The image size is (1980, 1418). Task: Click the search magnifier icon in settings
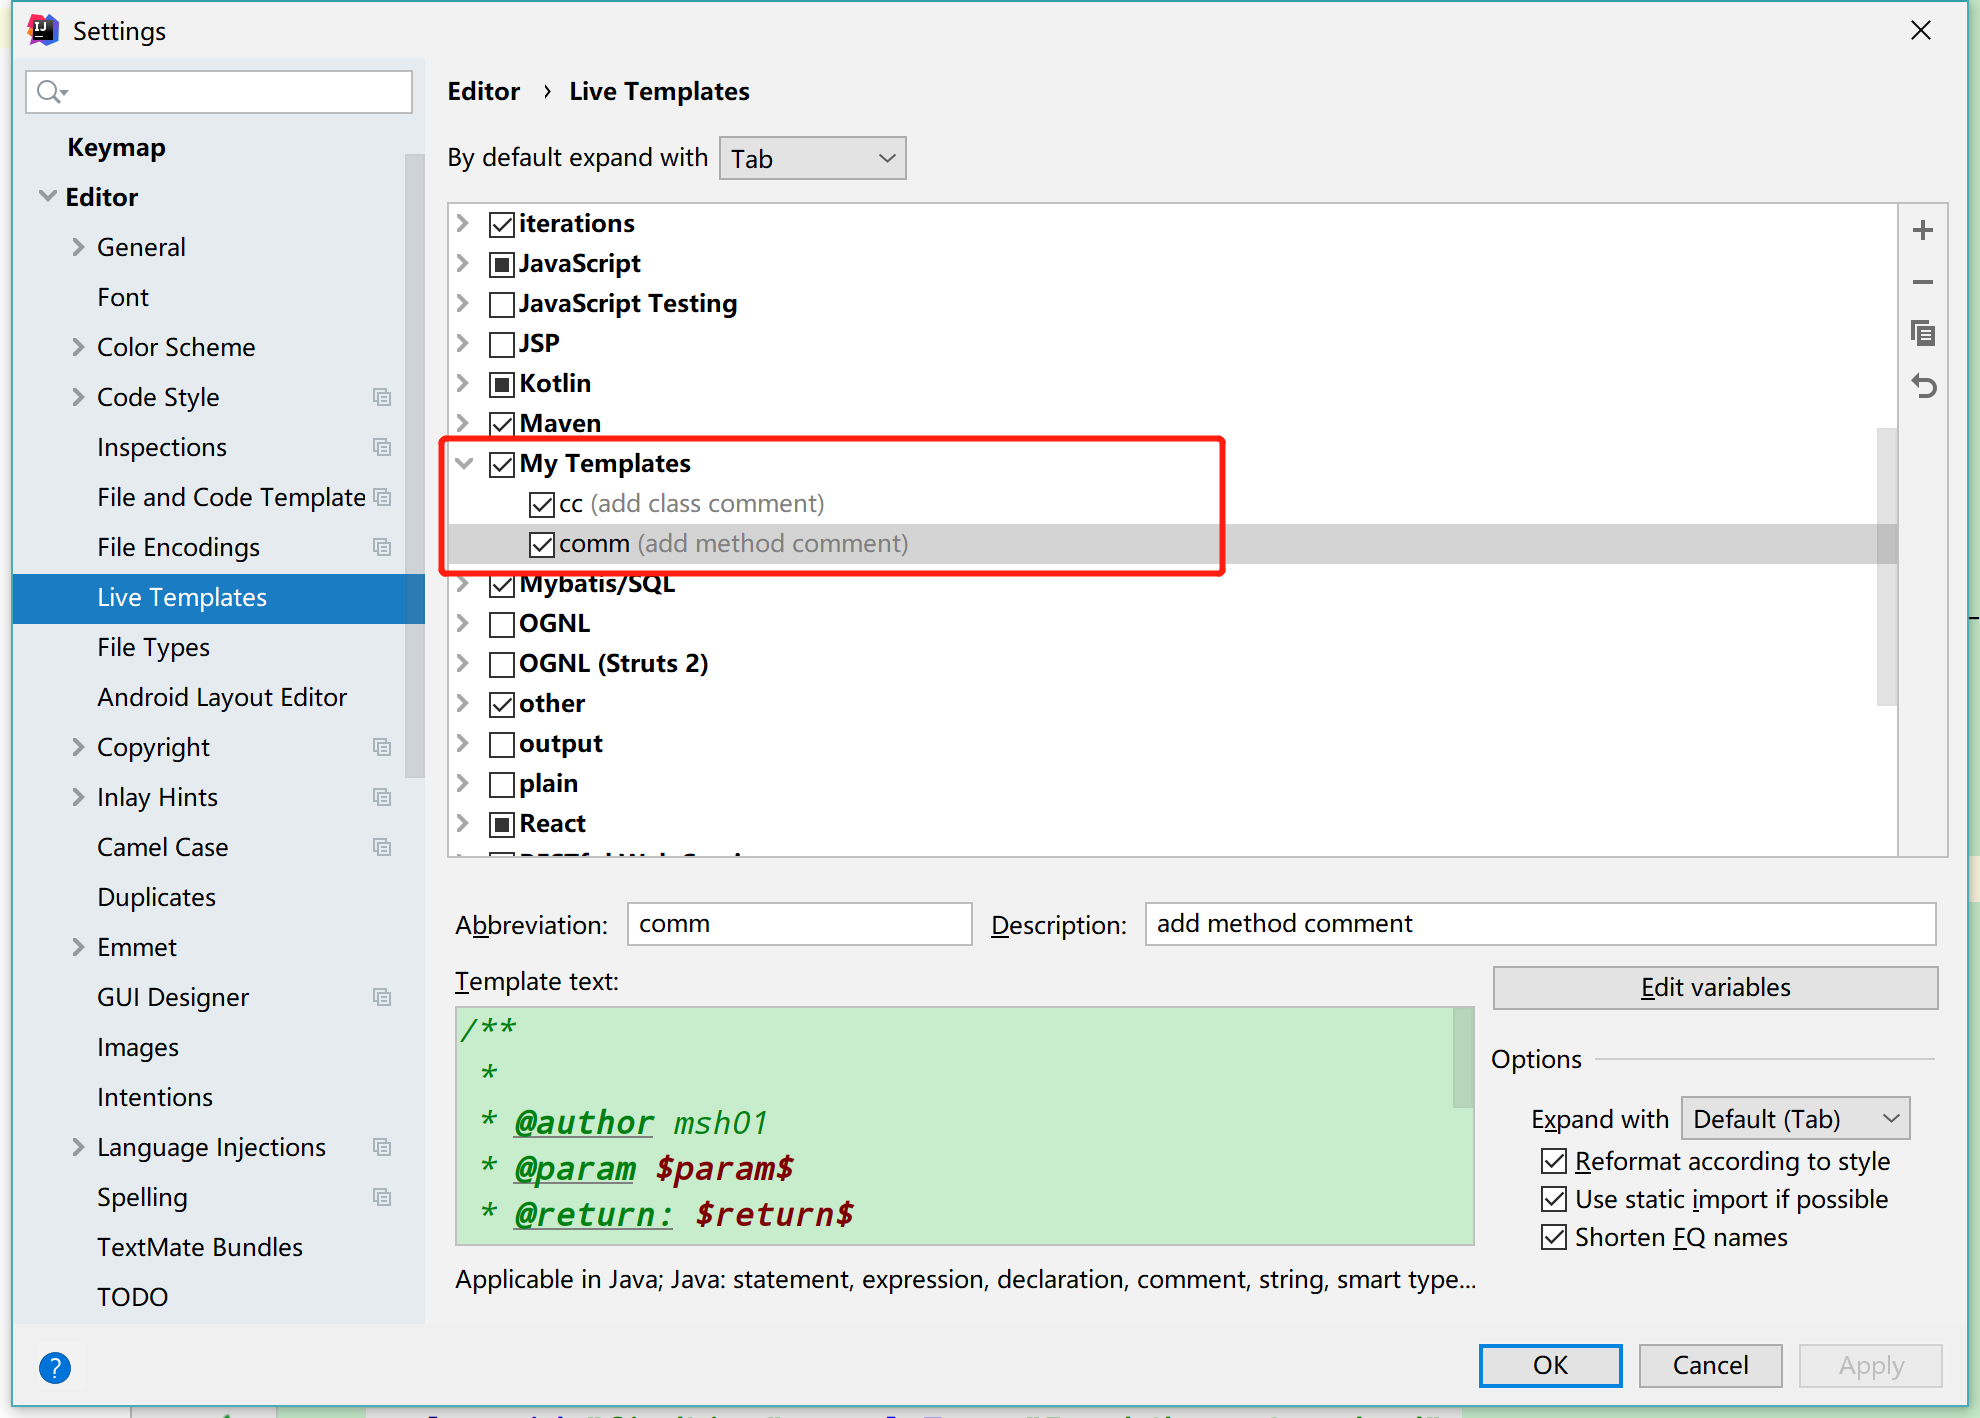tap(50, 93)
